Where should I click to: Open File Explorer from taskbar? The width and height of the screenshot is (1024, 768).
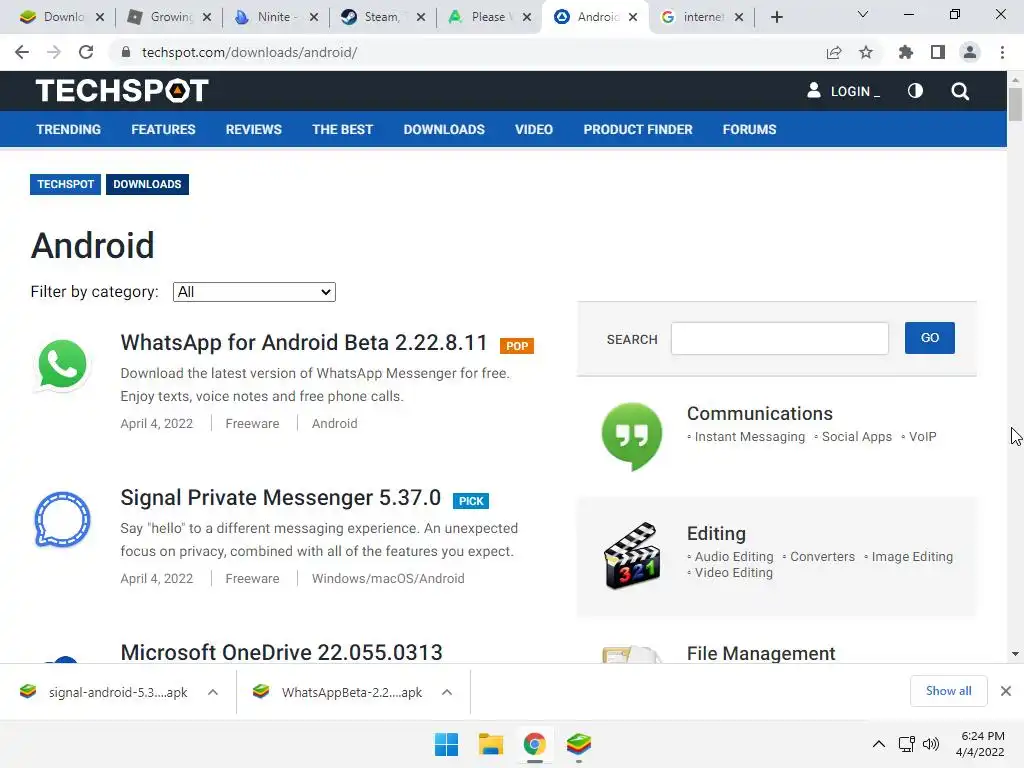[490, 744]
